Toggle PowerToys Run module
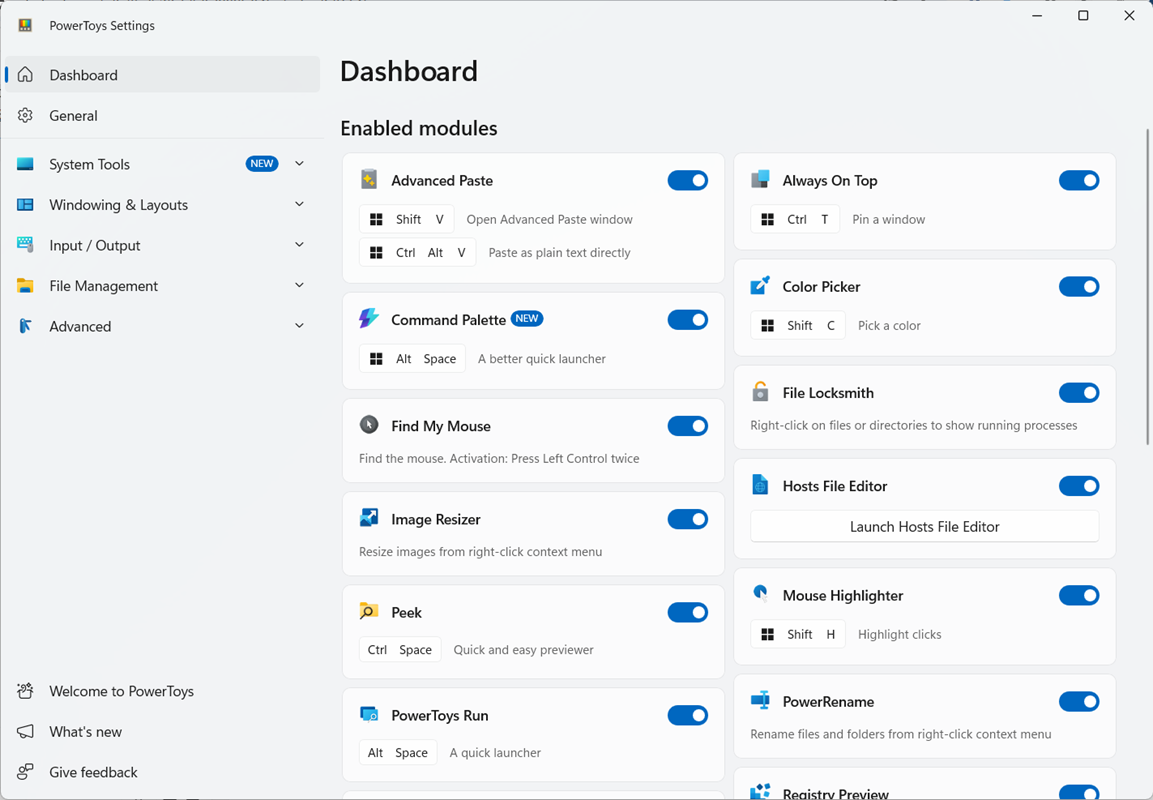The width and height of the screenshot is (1153, 800). tap(688, 715)
